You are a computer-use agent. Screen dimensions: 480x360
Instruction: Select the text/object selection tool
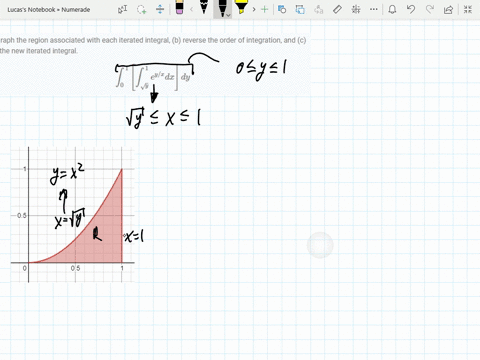(x=122, y=9)
